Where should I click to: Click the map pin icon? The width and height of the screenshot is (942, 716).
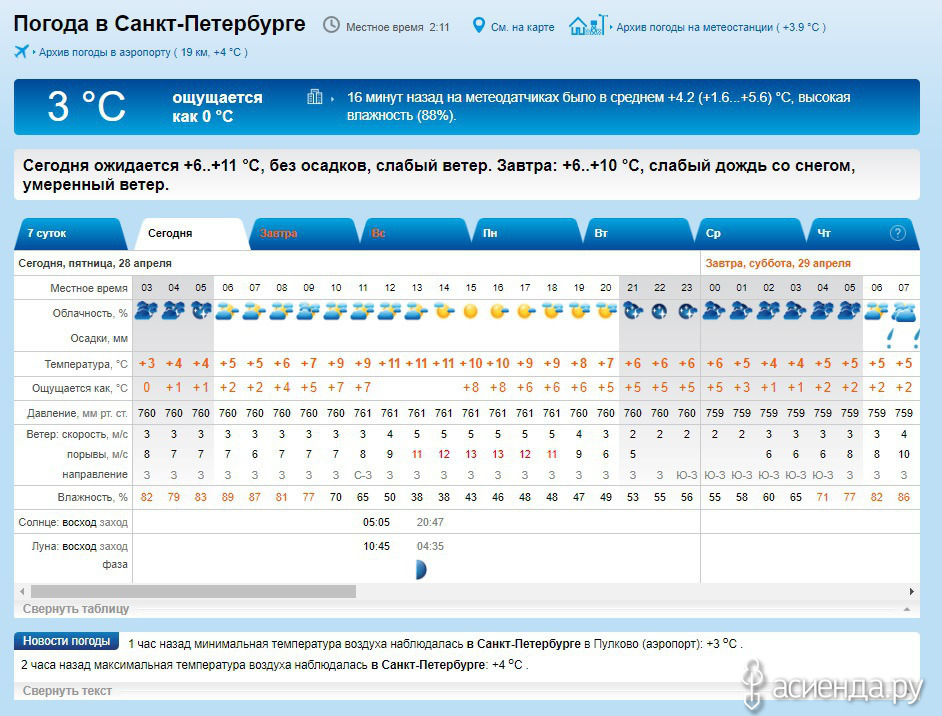[478, 25]
